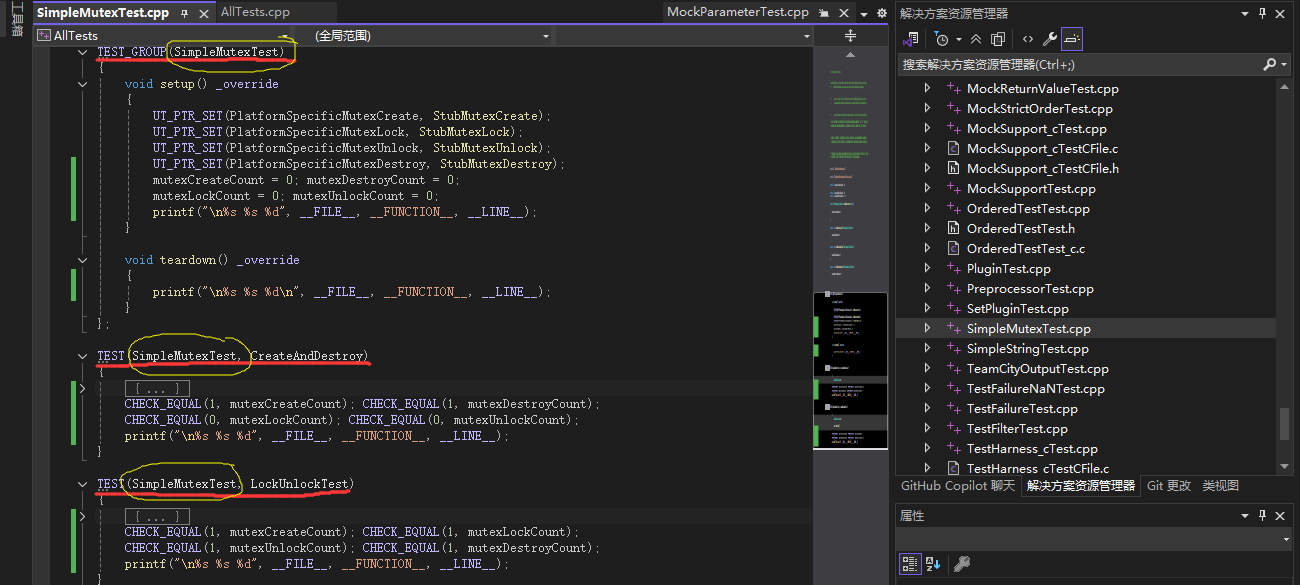Select the Switch Views icon in Solution Explorer
1300x585 pixels.
pyautogui.click(x=911, y=38)
